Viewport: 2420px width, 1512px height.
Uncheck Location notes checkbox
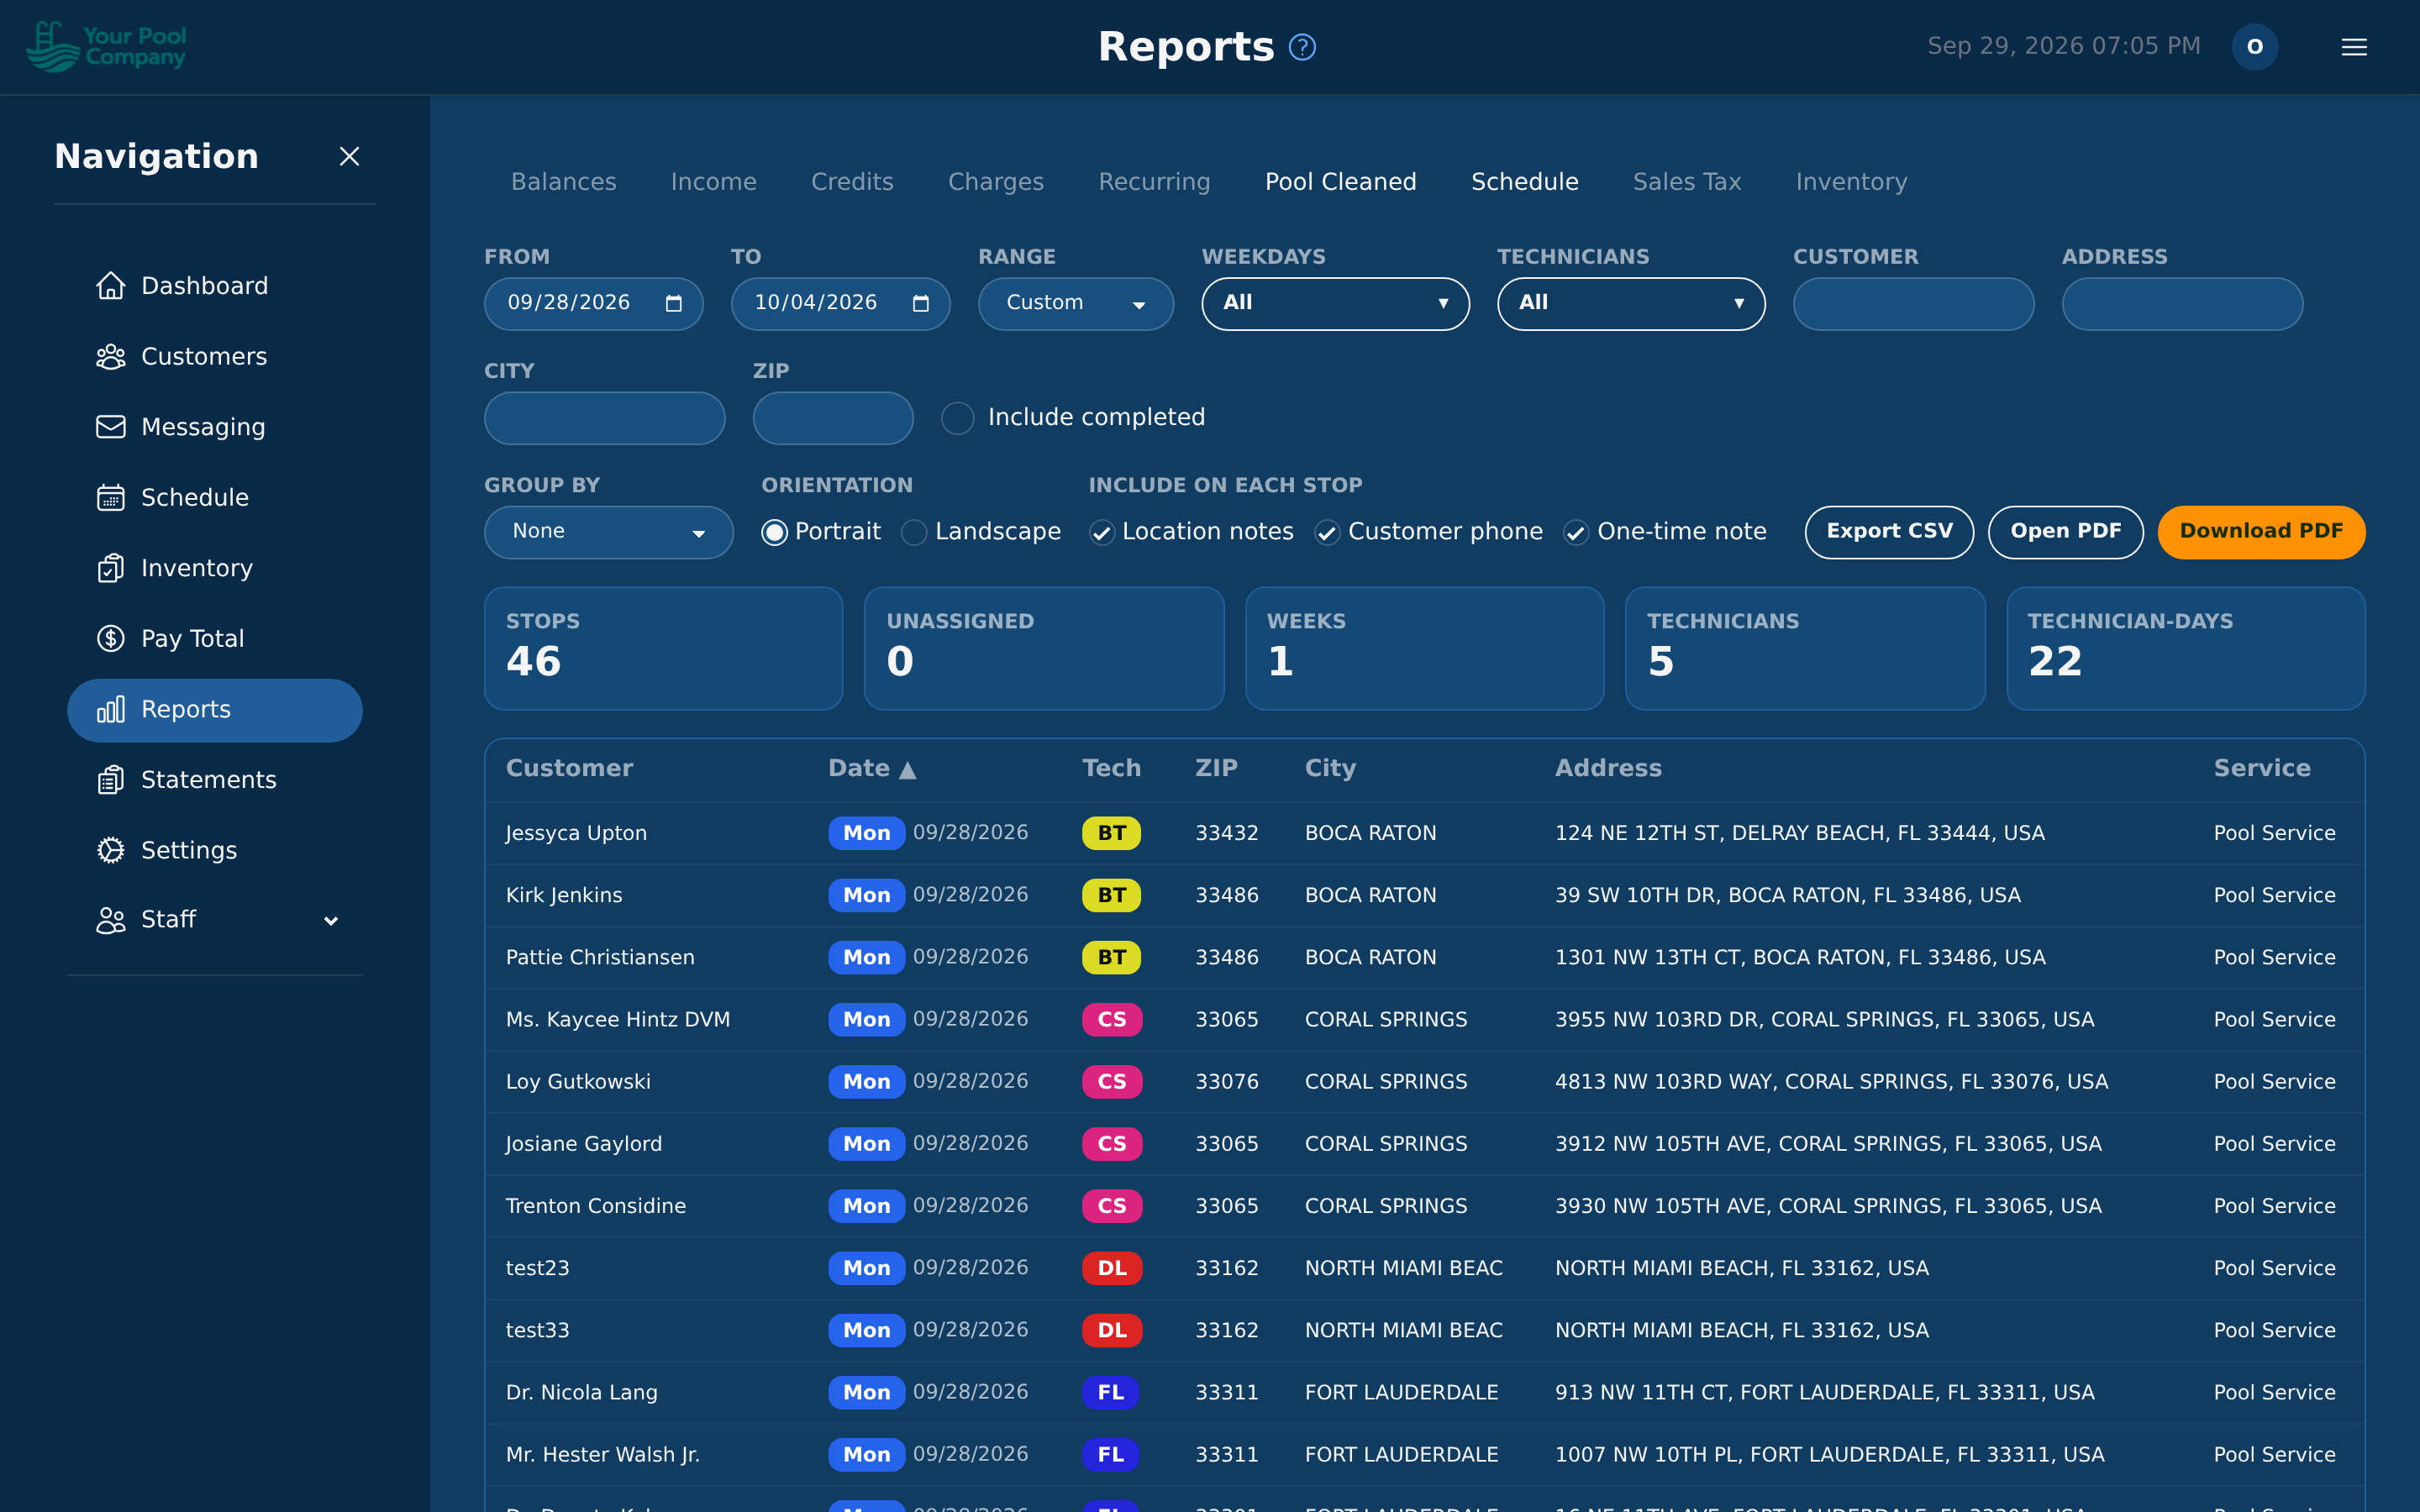[x=1101, y=533]
